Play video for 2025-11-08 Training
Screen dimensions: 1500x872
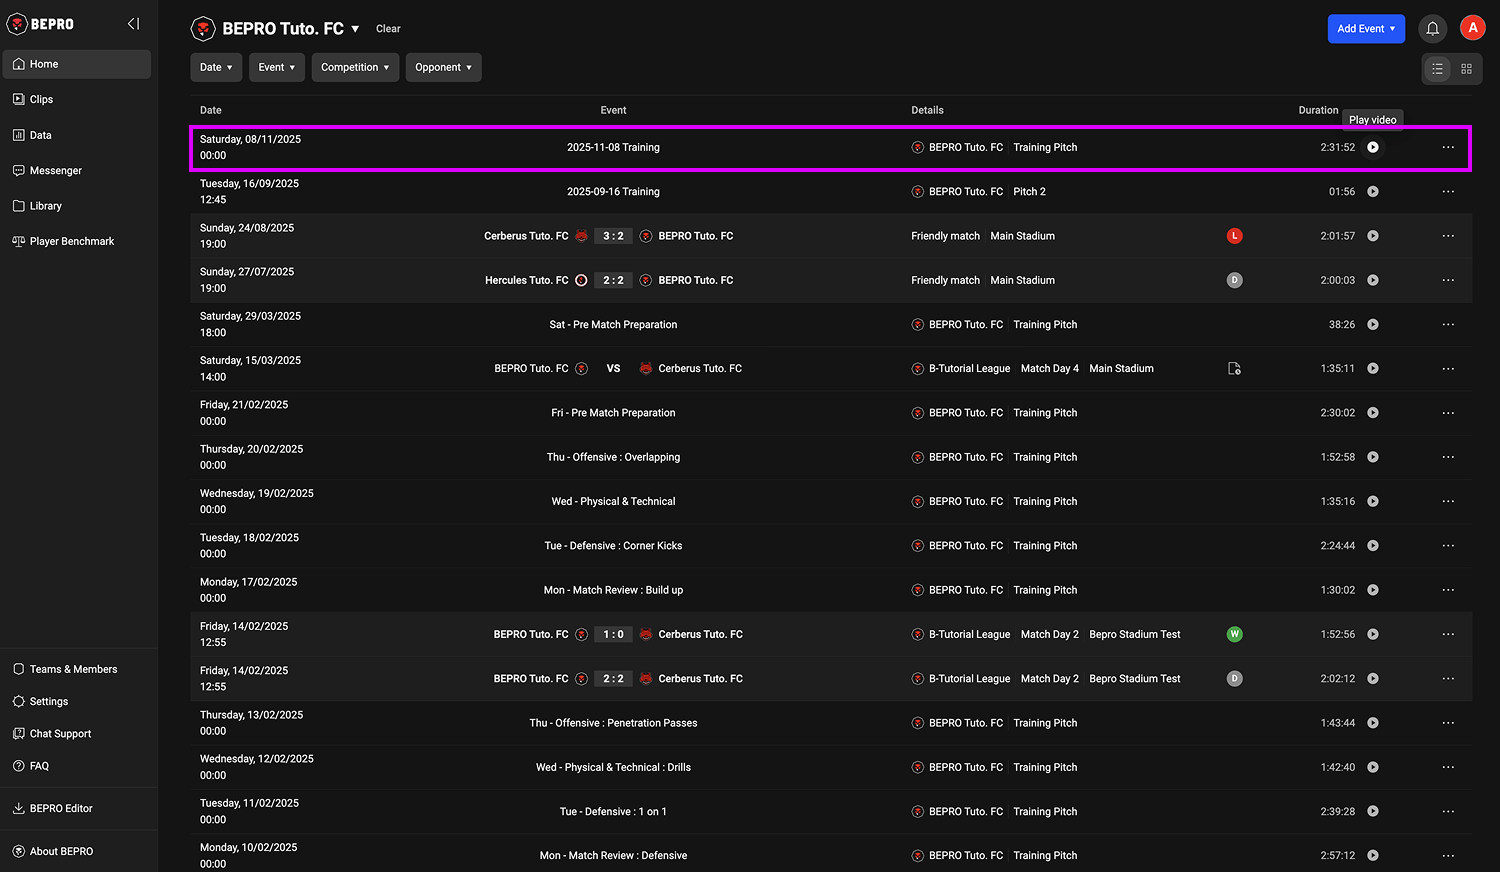(x=1373, y=147)
